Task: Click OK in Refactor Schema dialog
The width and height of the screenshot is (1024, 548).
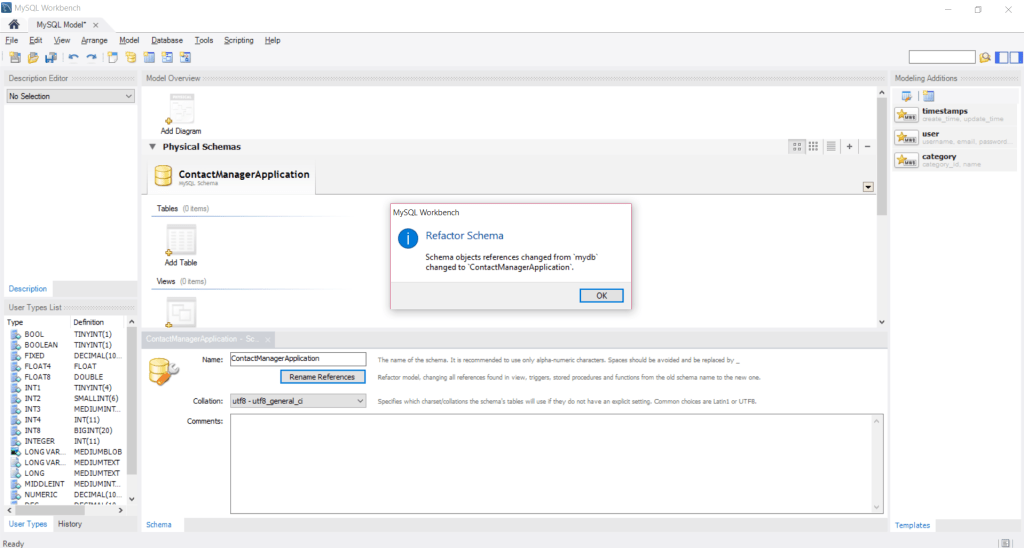Action: [x=601, y=296]
